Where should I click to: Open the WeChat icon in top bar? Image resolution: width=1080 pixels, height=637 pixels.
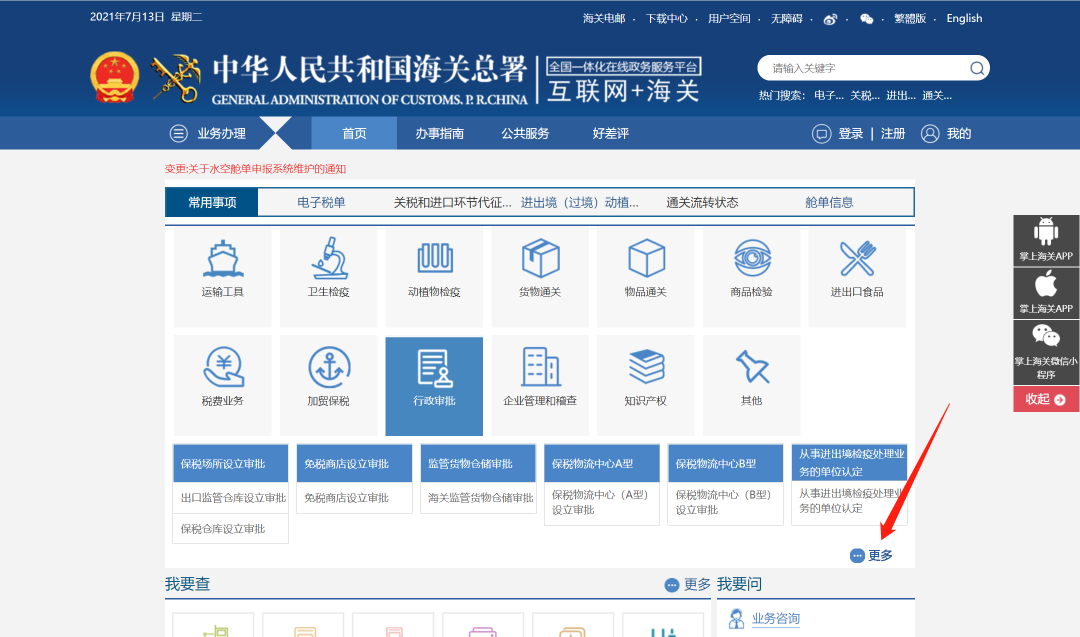(866, 19)
